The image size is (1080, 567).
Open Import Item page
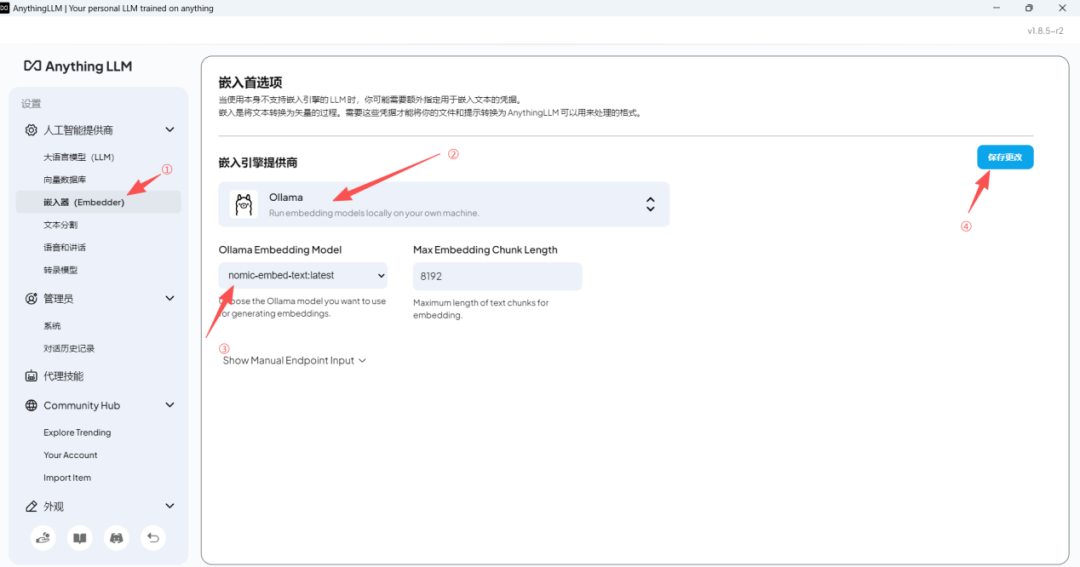pyautogui.click(x=67, y=478)
